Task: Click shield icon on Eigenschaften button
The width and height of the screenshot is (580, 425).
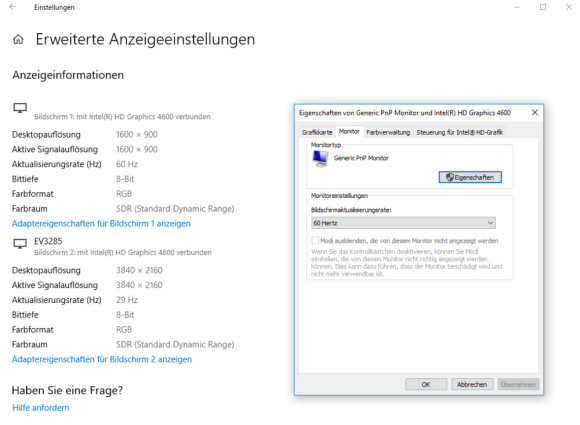Action: point(449,177)
